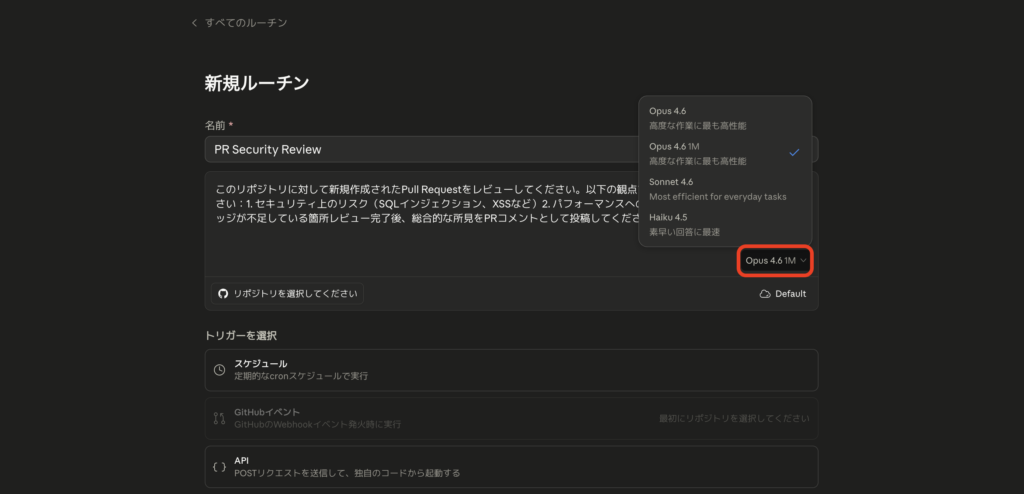Edit the name field PR Security Review
The height and width of the screenshot is (494, 1024).
tap(511, 150)
